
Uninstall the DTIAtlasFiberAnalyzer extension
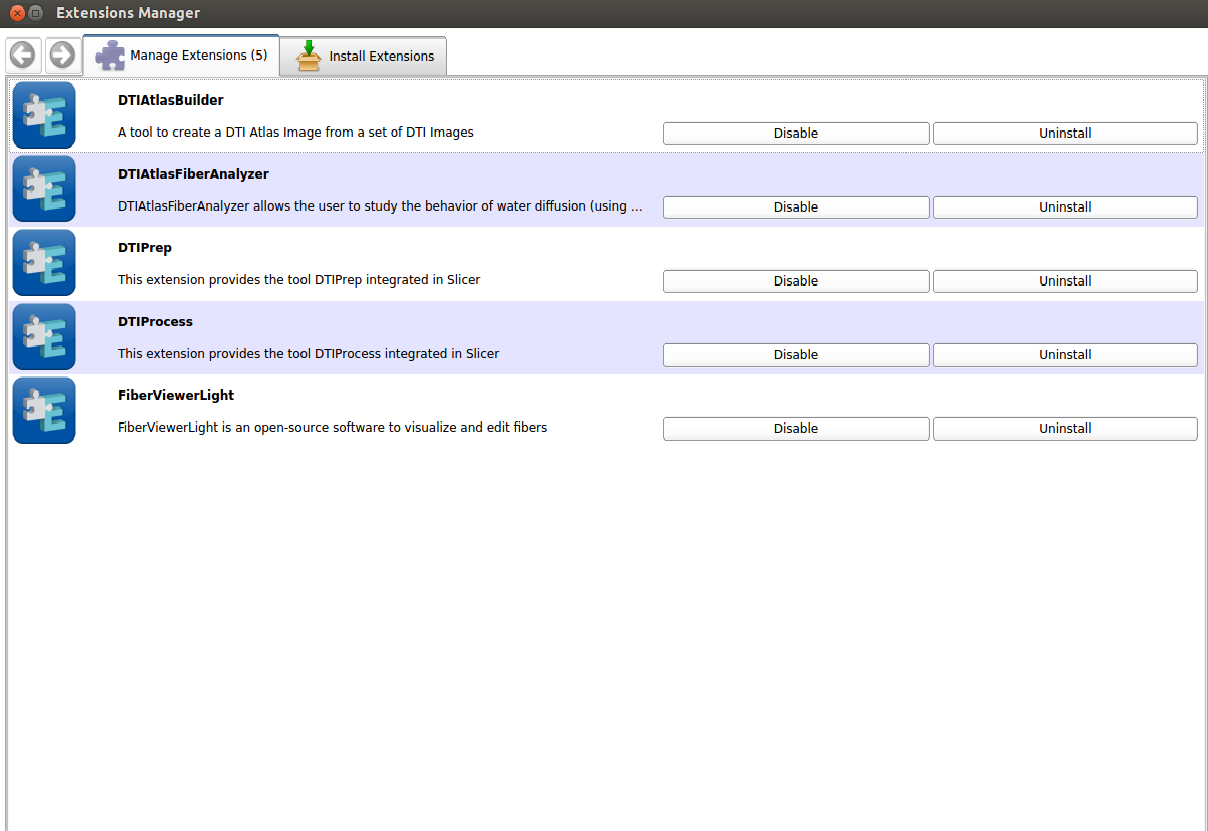coord(1065,207)
